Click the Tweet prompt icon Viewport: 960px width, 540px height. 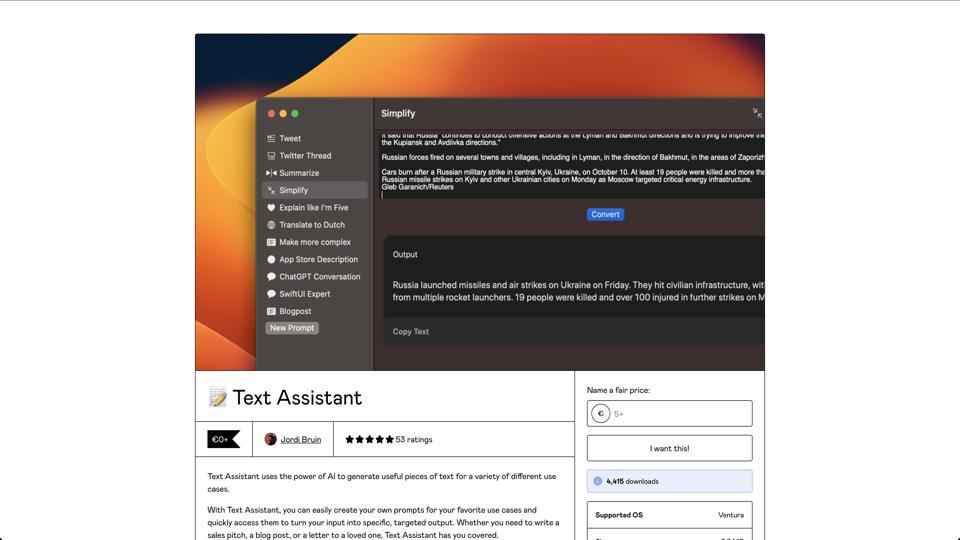click(271, 139)
